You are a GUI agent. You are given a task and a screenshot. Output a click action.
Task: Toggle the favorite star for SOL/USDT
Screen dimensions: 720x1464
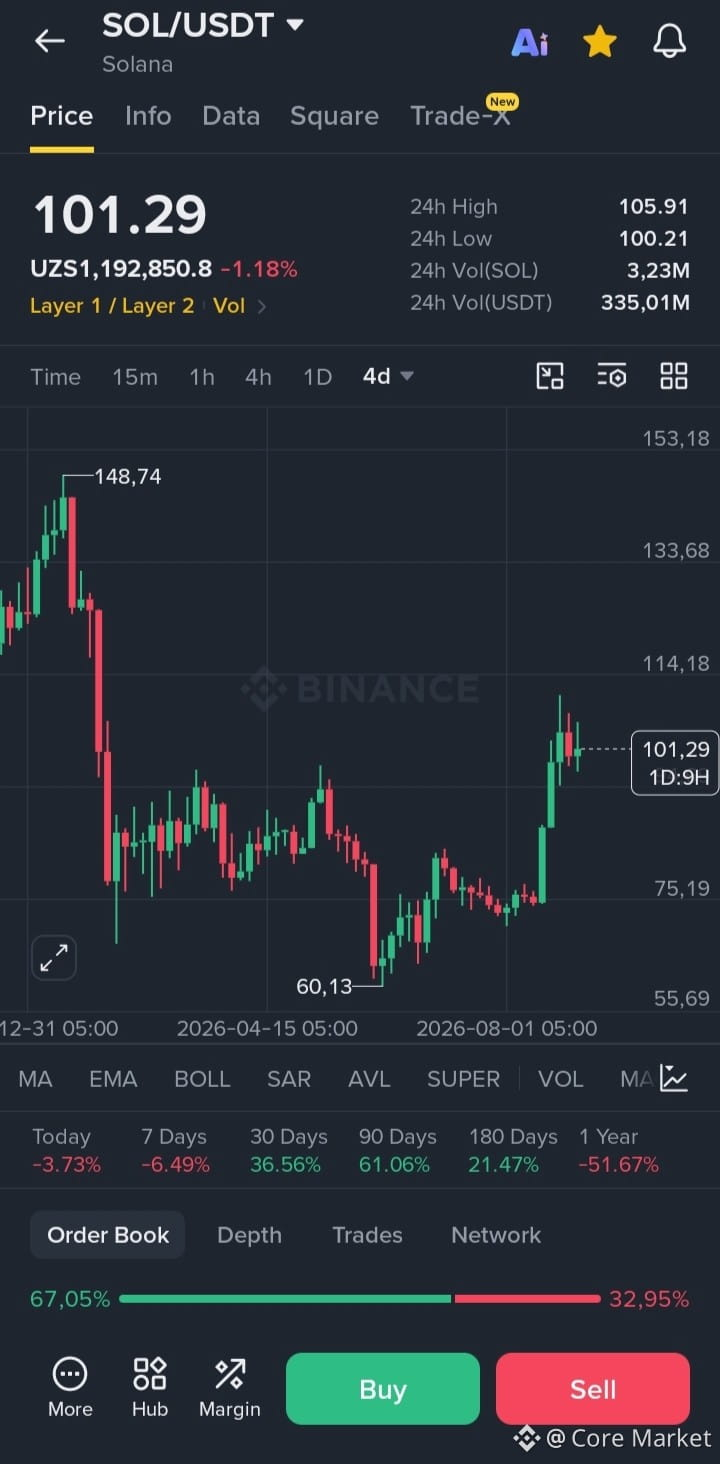[600, 41]
